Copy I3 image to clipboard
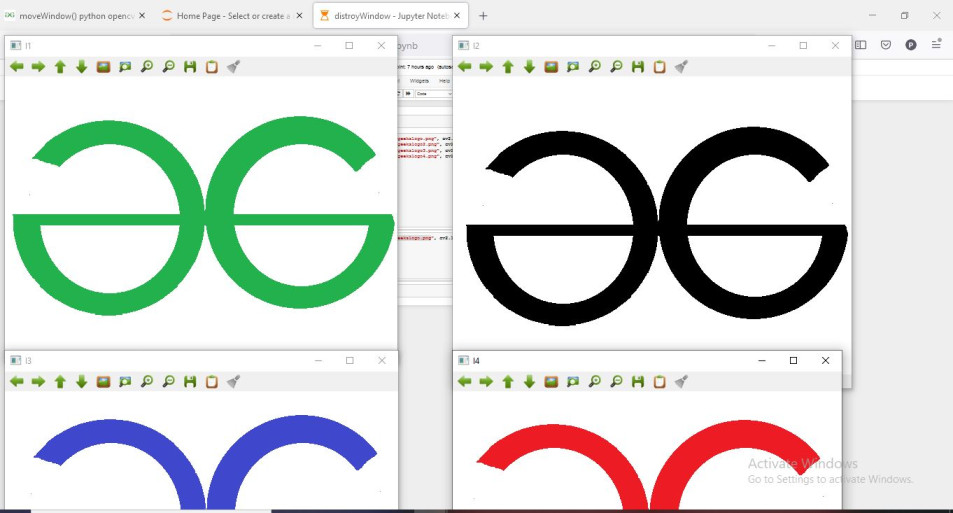 click(212, 382)
